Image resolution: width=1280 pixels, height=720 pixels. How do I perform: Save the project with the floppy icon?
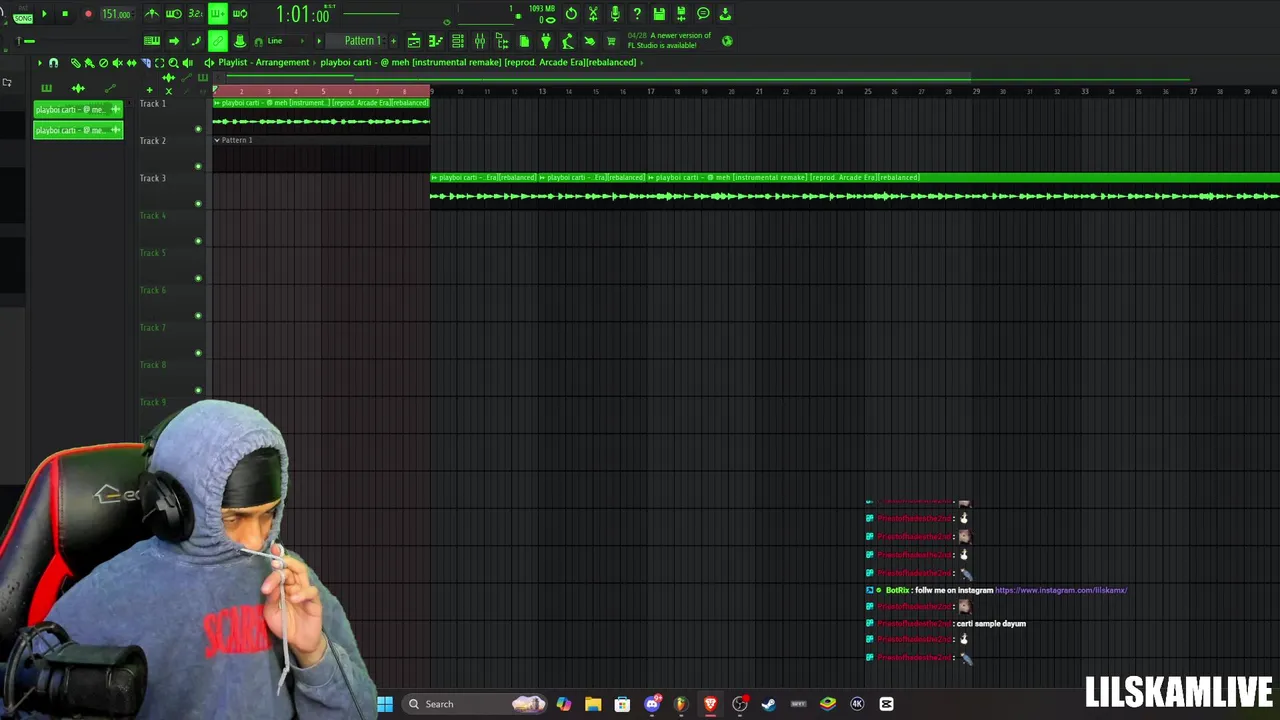pos(659,14)
